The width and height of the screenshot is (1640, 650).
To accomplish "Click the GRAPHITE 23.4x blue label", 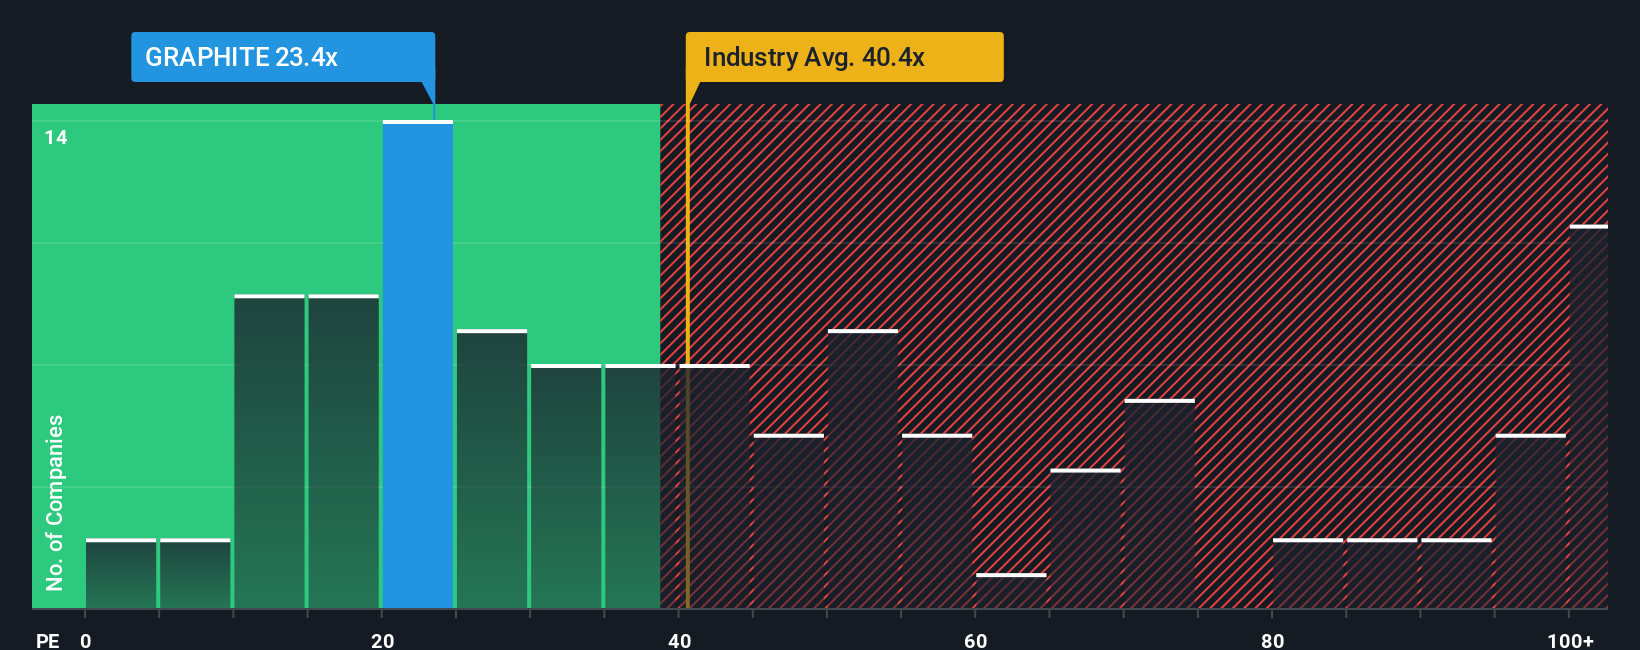I will click(283, 57).
